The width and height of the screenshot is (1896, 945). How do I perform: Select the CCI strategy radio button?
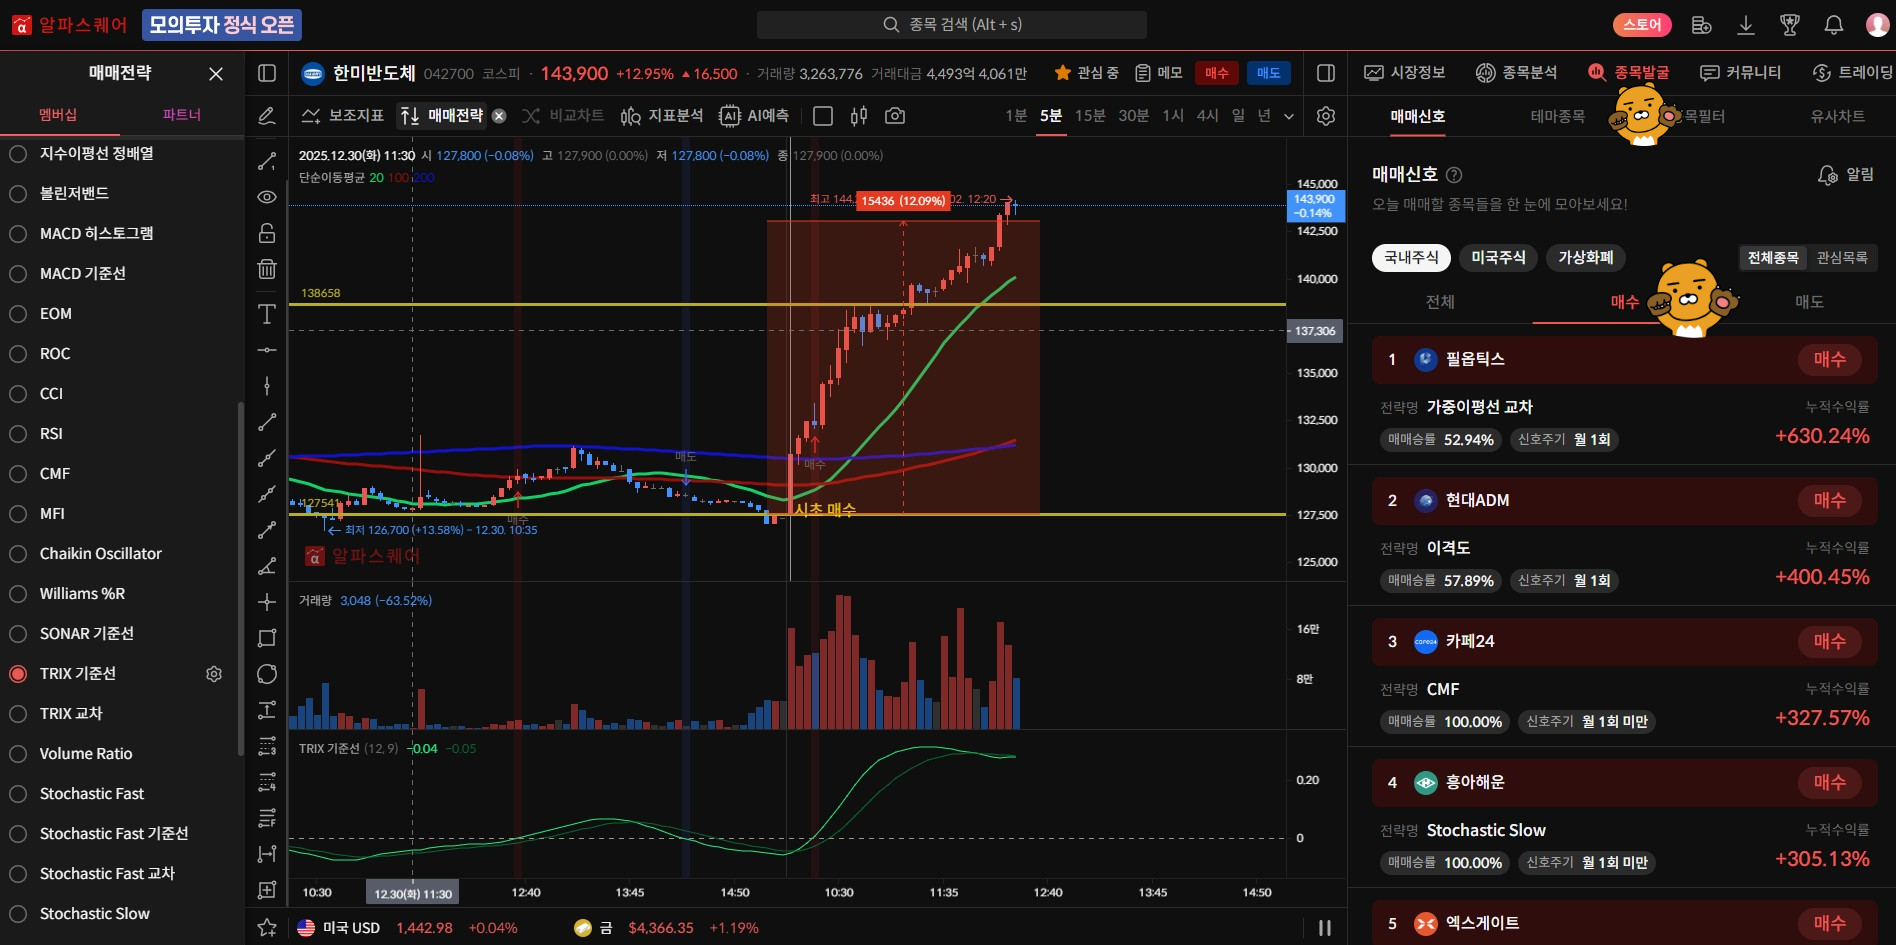coord(18,394)
